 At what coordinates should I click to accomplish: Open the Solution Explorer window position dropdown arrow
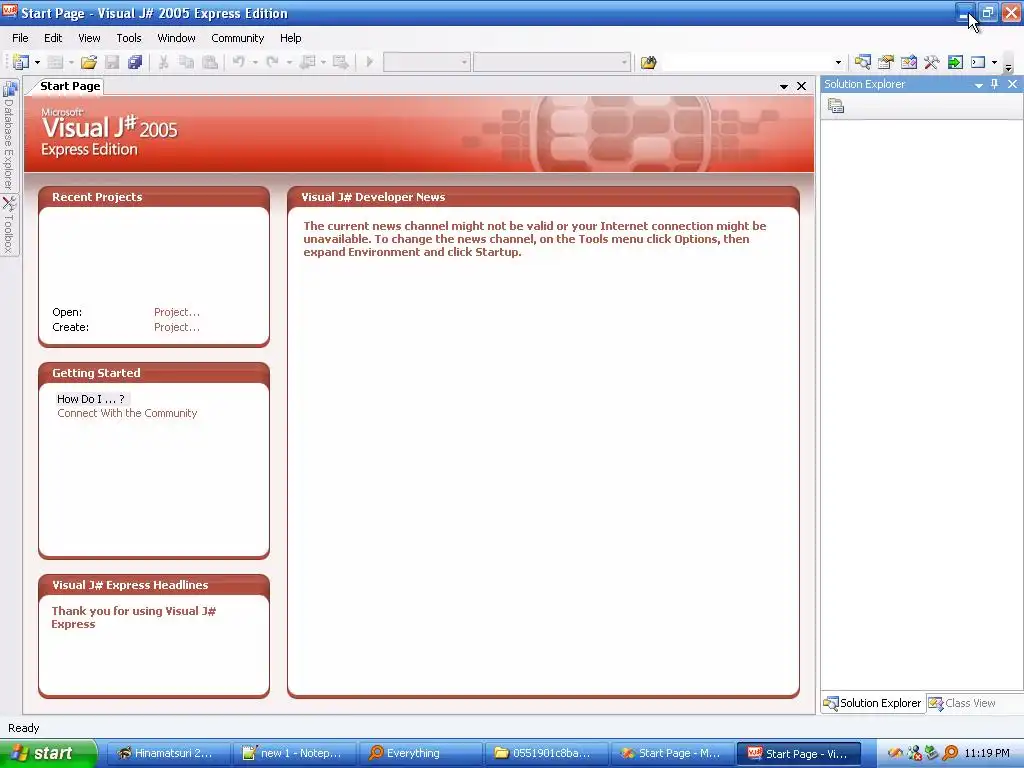(x=978, y=85)
